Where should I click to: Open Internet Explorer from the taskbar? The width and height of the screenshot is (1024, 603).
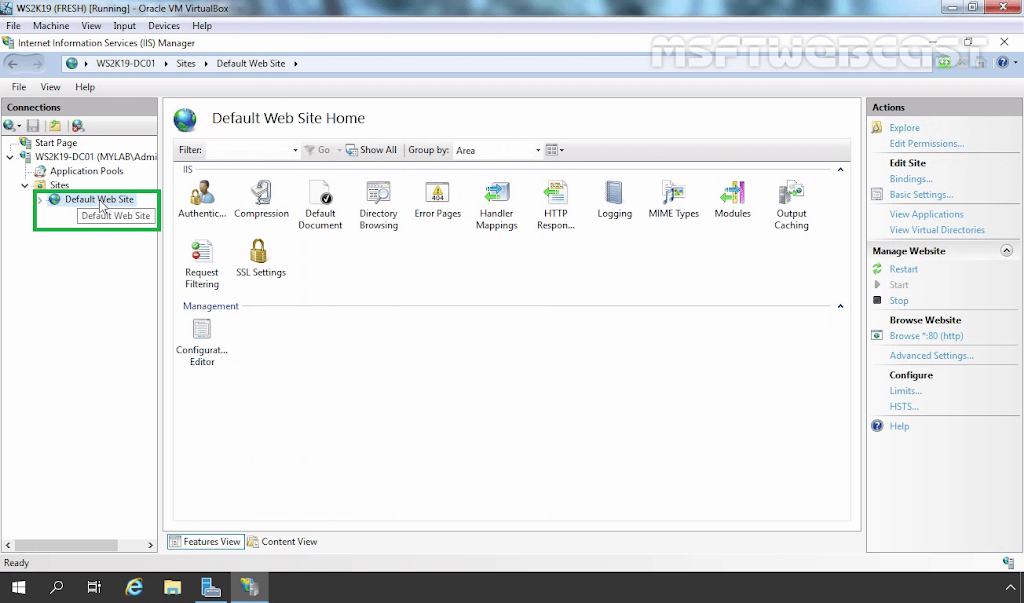(x=134, y=587)
